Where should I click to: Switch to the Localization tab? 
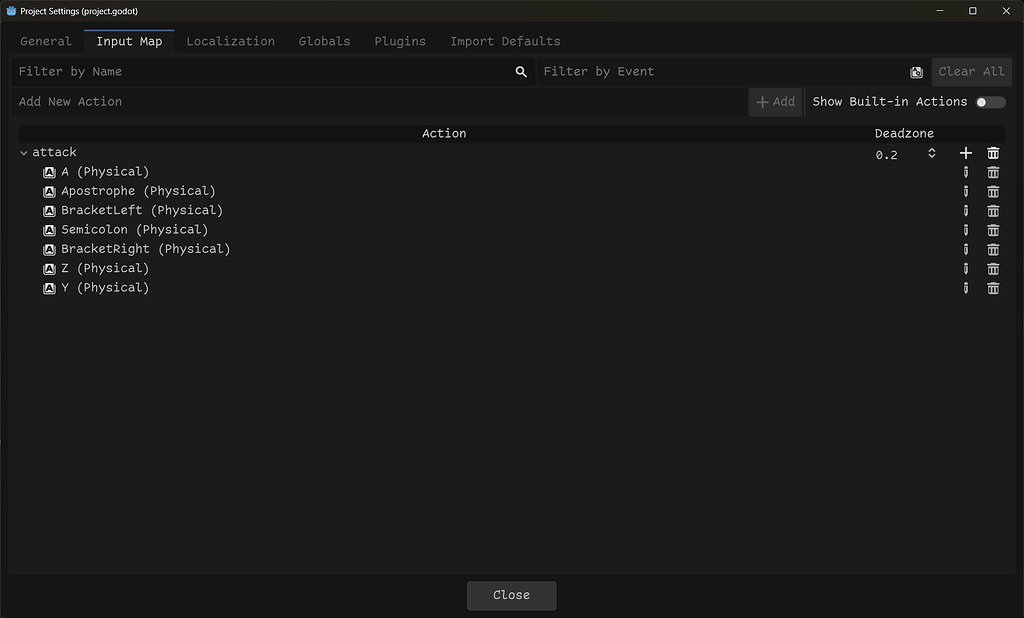tap(230, 41)
